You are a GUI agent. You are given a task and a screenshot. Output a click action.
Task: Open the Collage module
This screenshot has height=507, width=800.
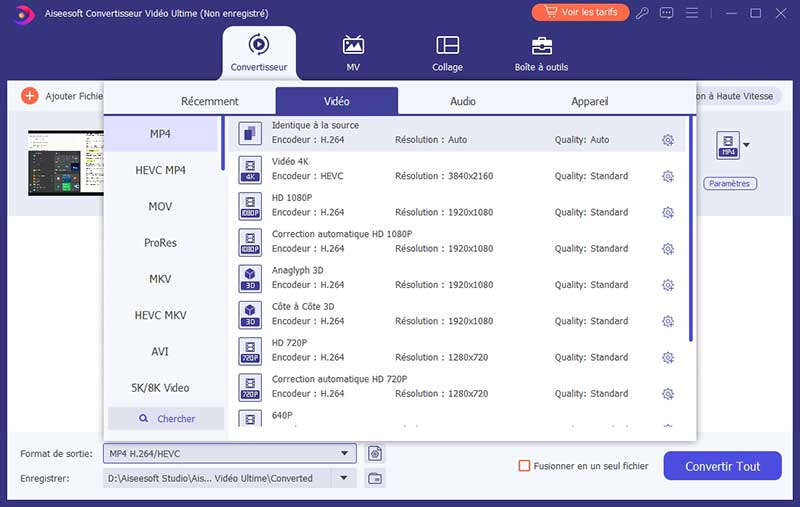tap(447, 53)
